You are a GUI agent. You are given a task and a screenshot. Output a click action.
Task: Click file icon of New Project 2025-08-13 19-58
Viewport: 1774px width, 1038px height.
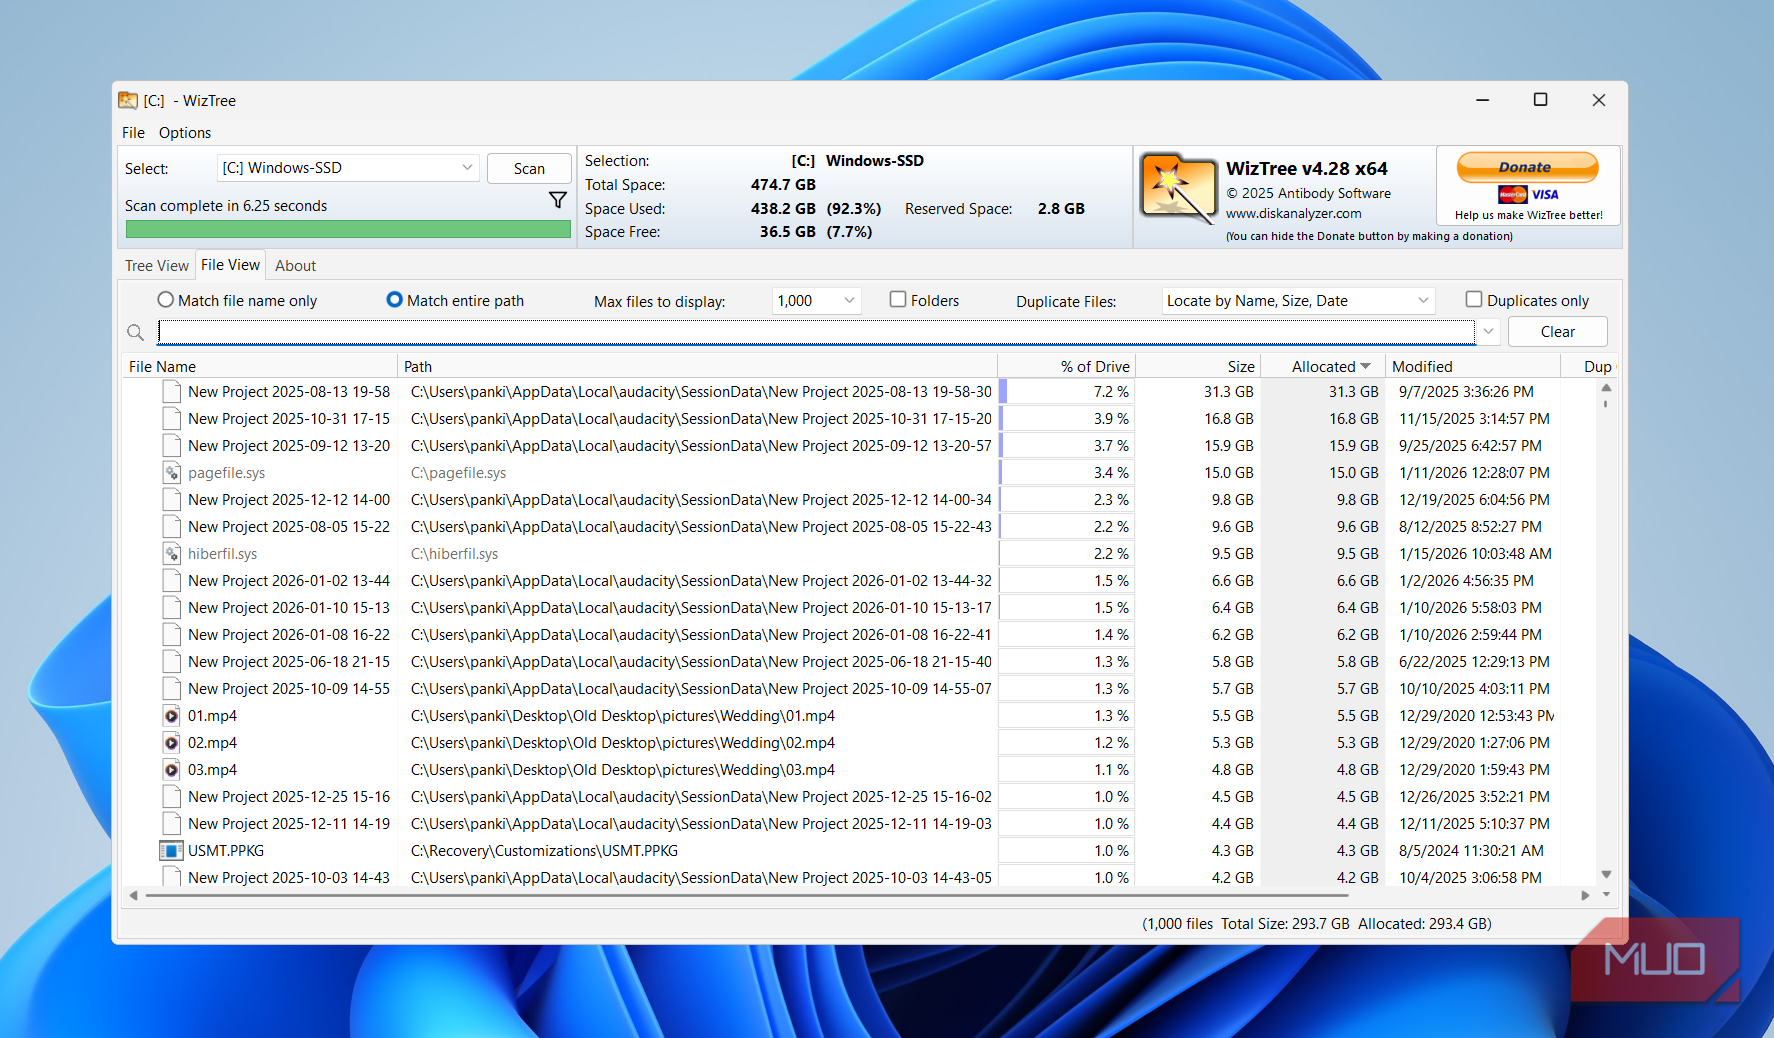(172, 392)
